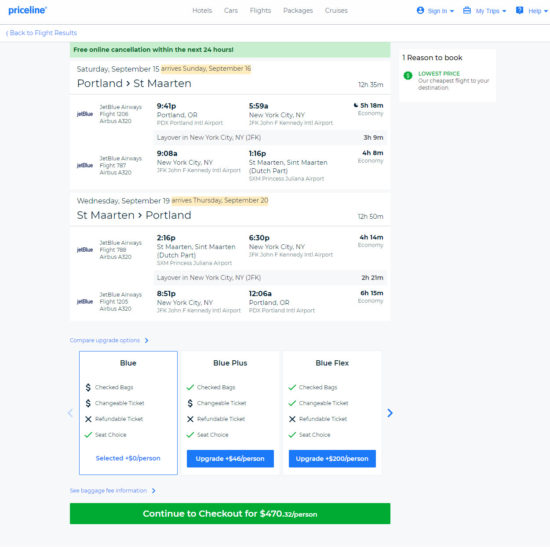The image size is (550, 547).
Task: Click the 12:06a arrival time
Action: [x=260, y=293]
